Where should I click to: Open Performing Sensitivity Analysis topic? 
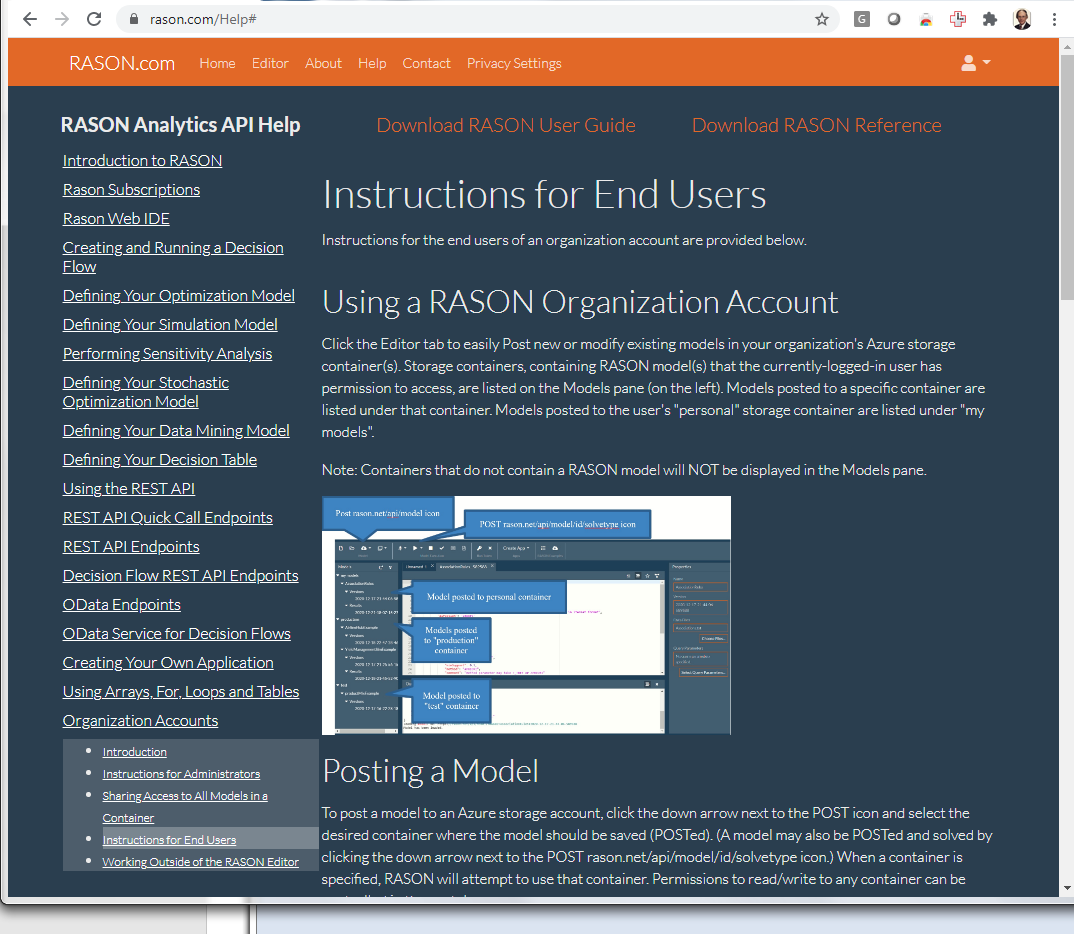pyautogui.click(x=167, y=353)
